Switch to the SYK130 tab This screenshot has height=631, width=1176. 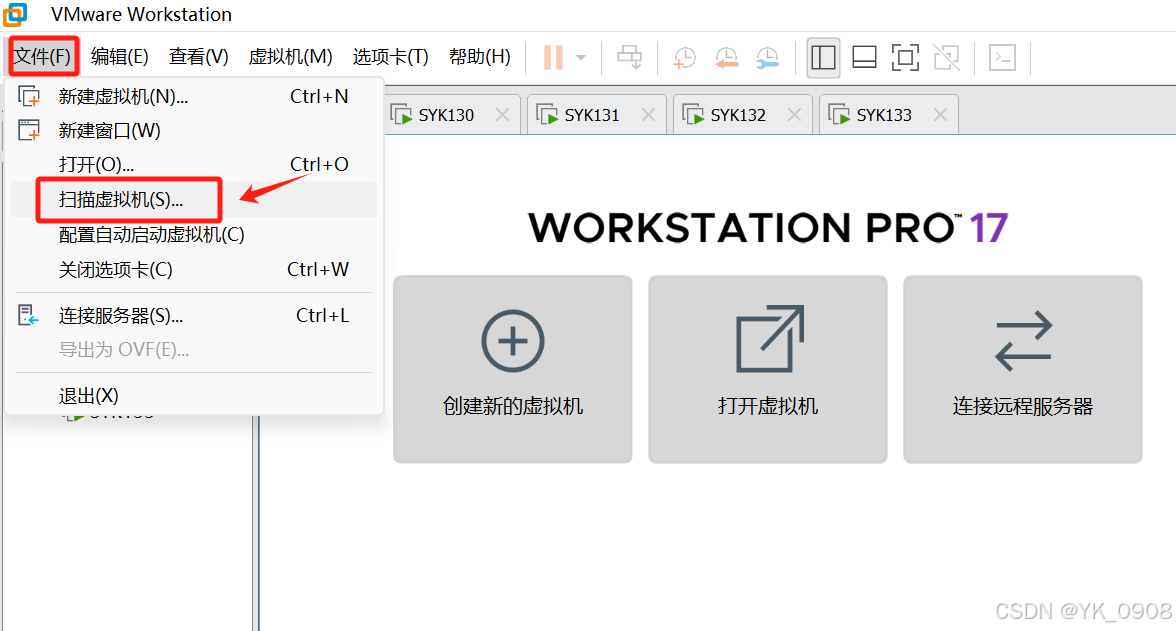[x=446, y=115]
